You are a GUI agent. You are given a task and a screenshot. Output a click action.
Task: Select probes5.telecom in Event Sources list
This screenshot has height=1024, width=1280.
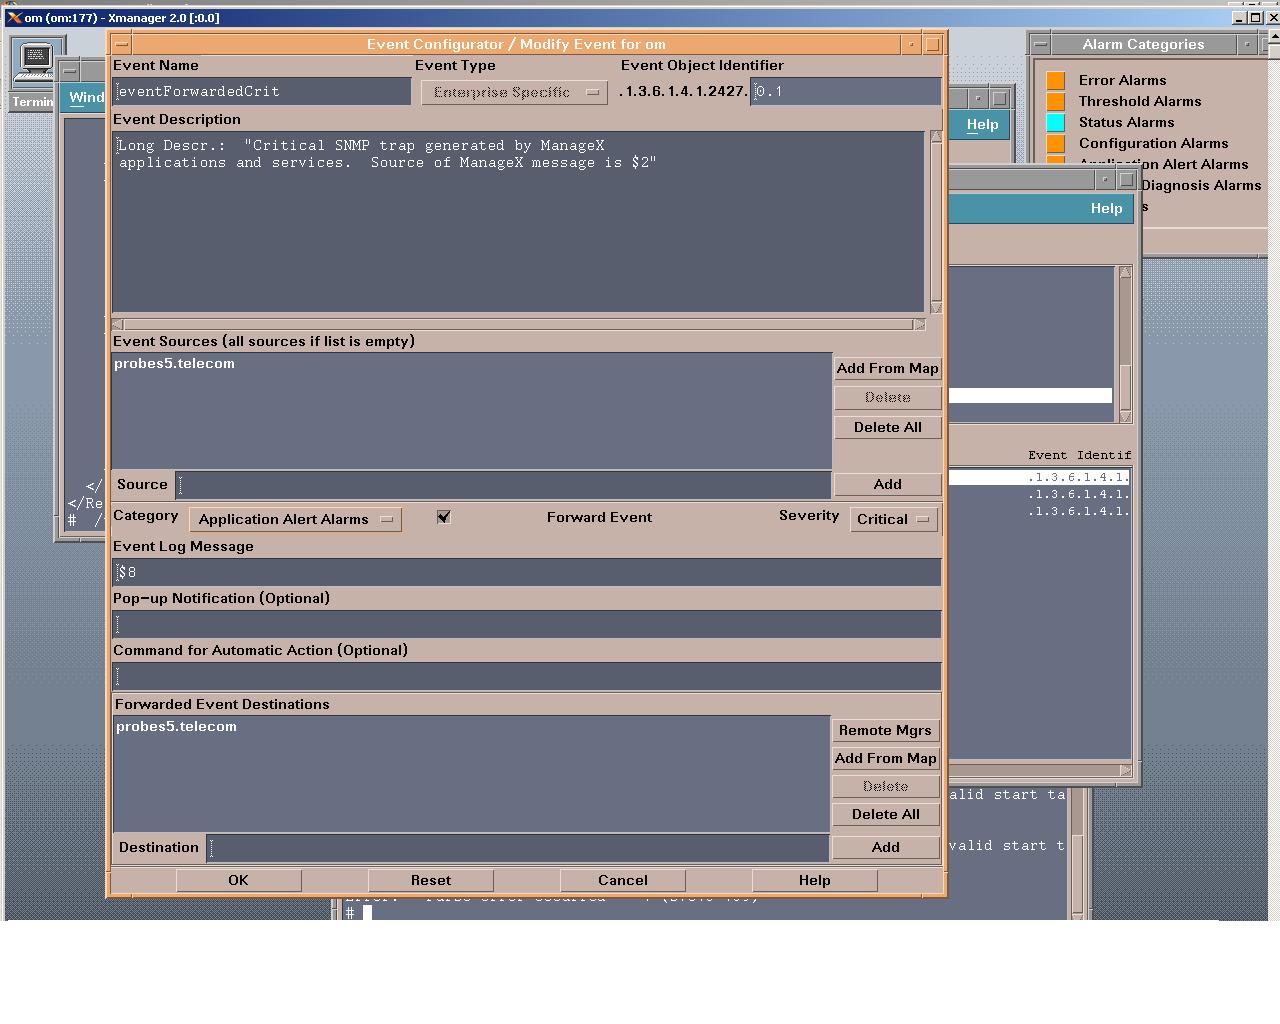[175, 364]
